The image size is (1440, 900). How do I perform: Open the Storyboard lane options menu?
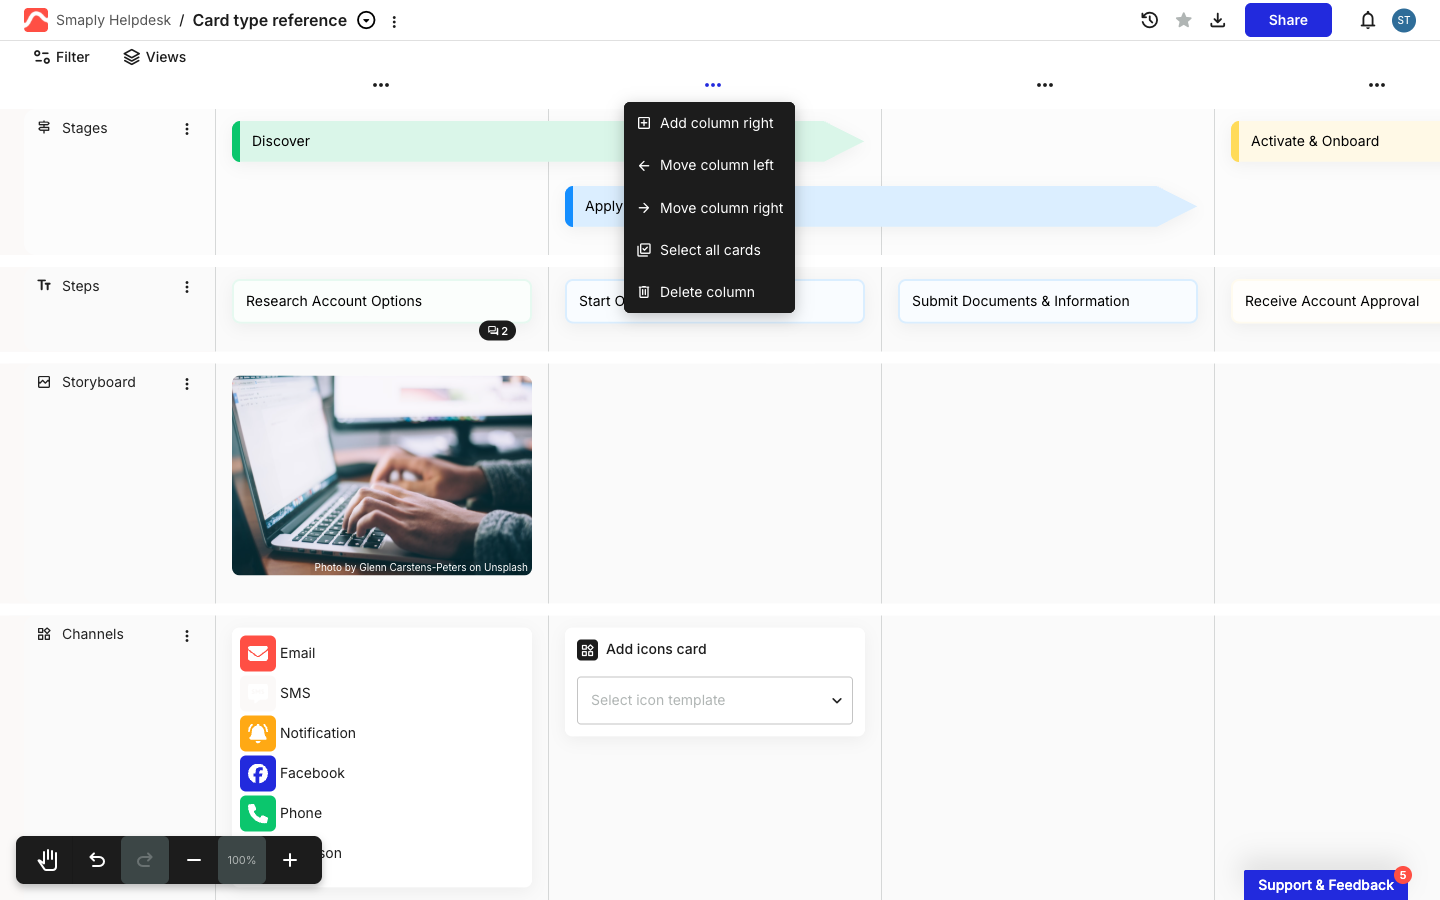point(187,384)
